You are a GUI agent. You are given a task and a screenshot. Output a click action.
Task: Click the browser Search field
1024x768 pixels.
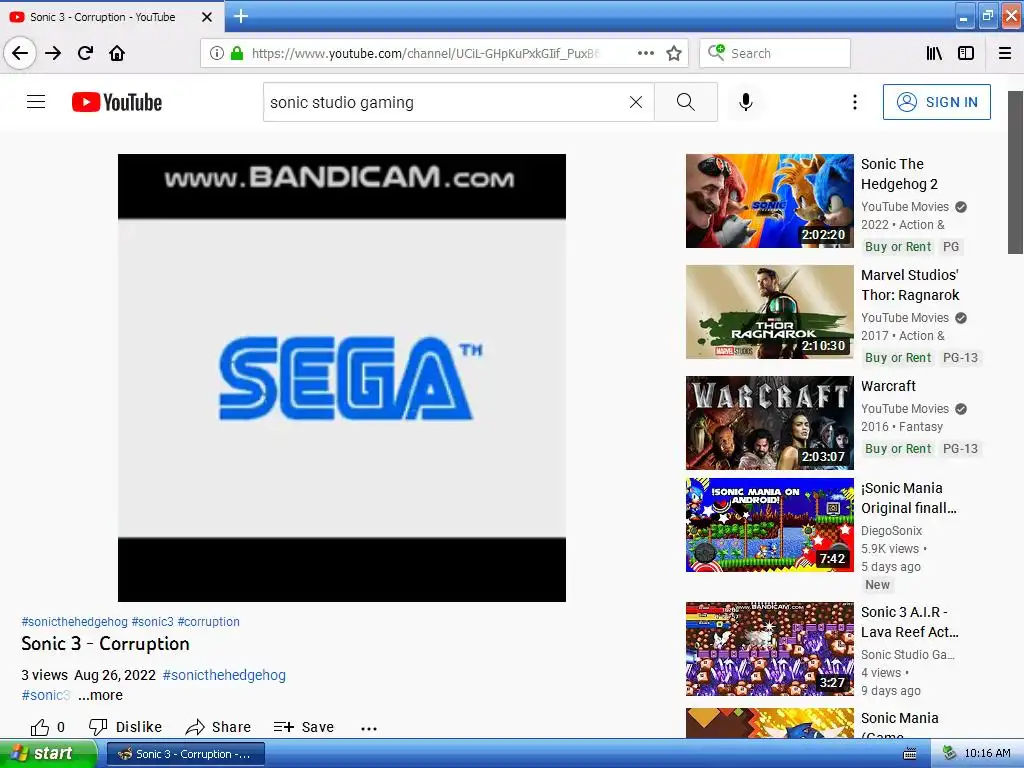click(x=775, y=54)
